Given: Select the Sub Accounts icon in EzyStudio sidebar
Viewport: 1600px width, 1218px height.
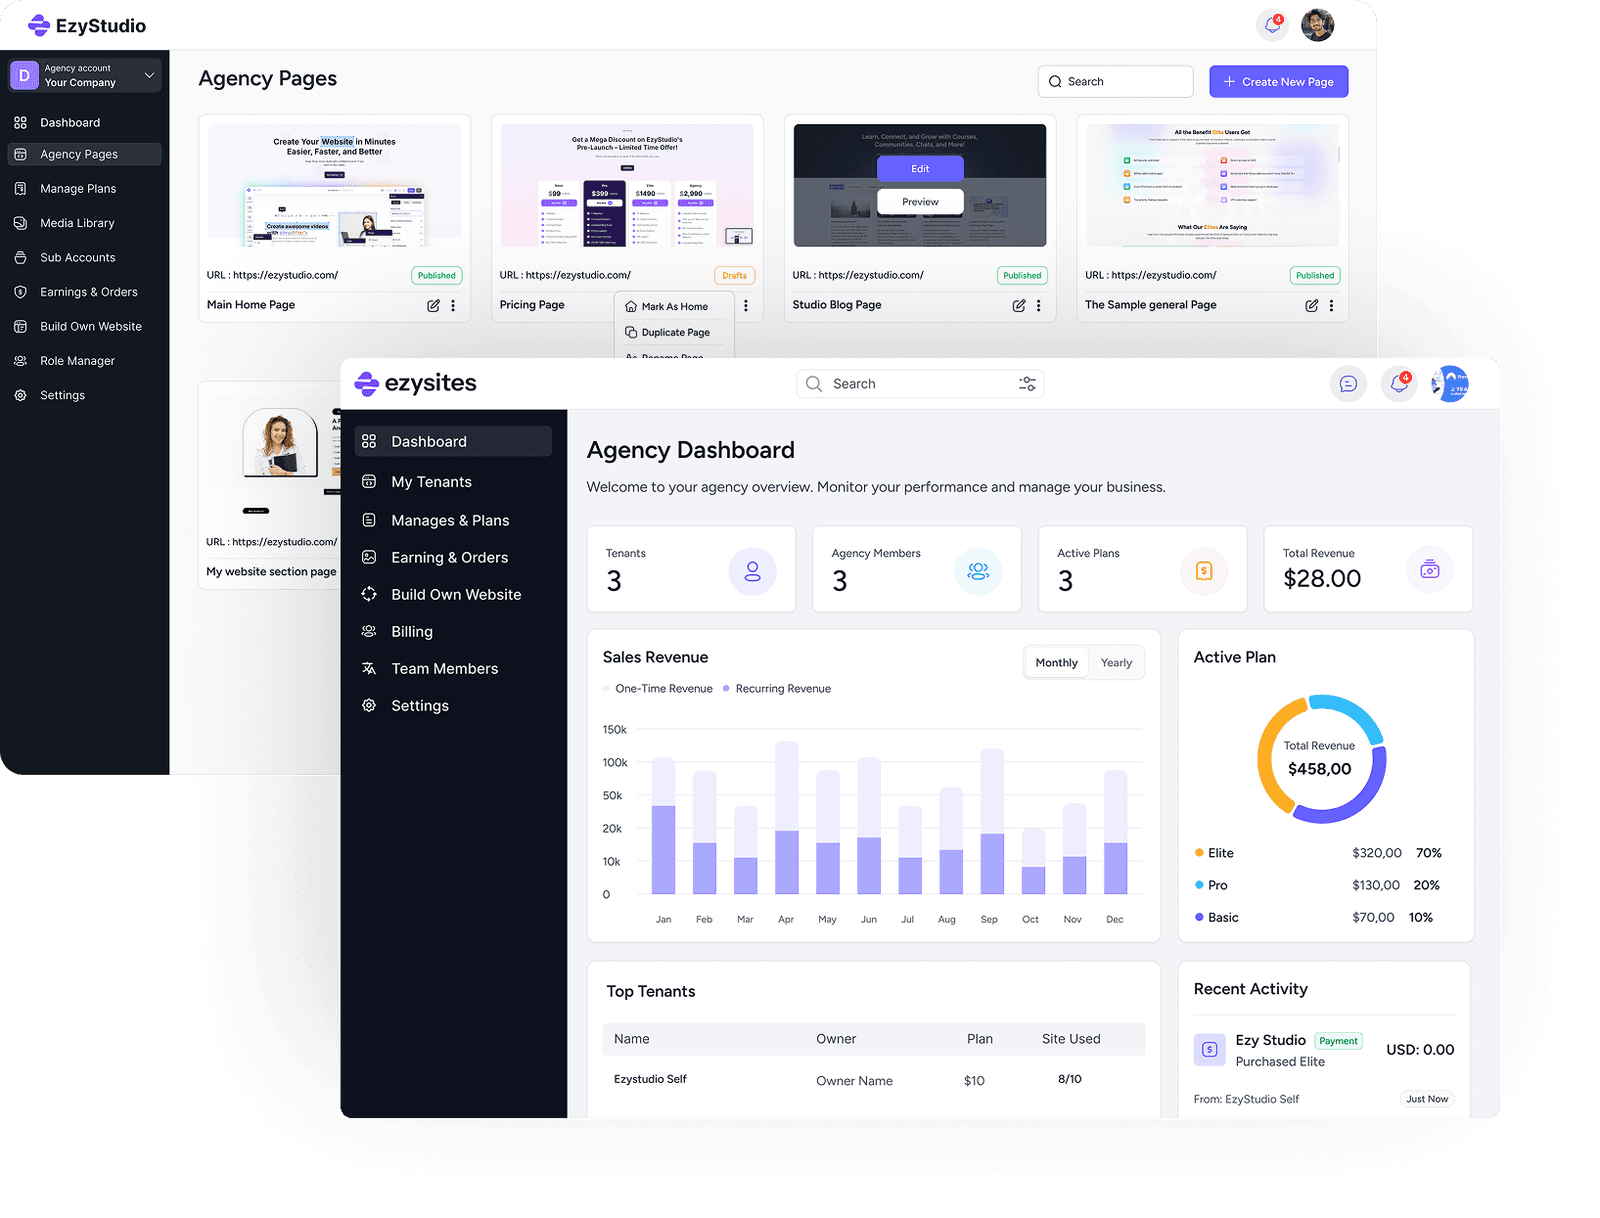Looking at the screenshot, I should click(20, 257).
